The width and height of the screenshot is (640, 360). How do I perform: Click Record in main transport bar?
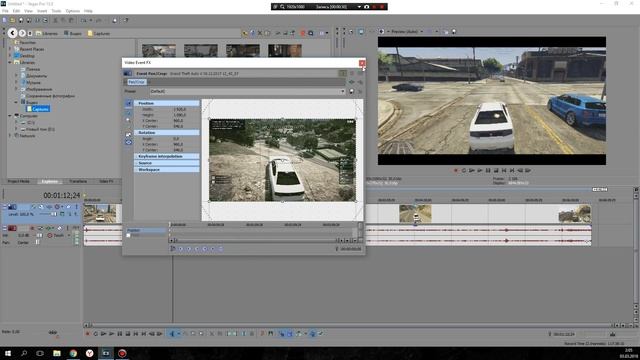87,334
